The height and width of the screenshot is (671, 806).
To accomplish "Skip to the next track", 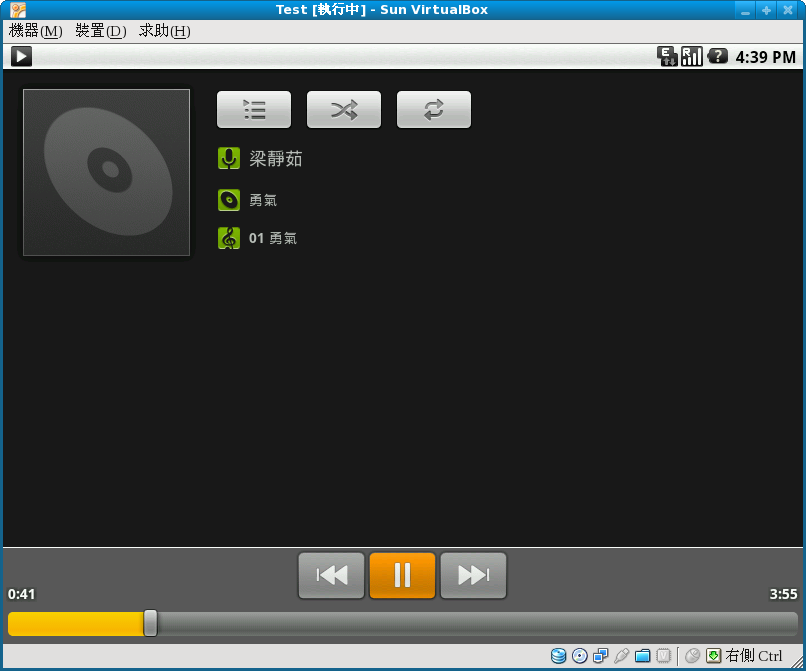I will (473, 575).
